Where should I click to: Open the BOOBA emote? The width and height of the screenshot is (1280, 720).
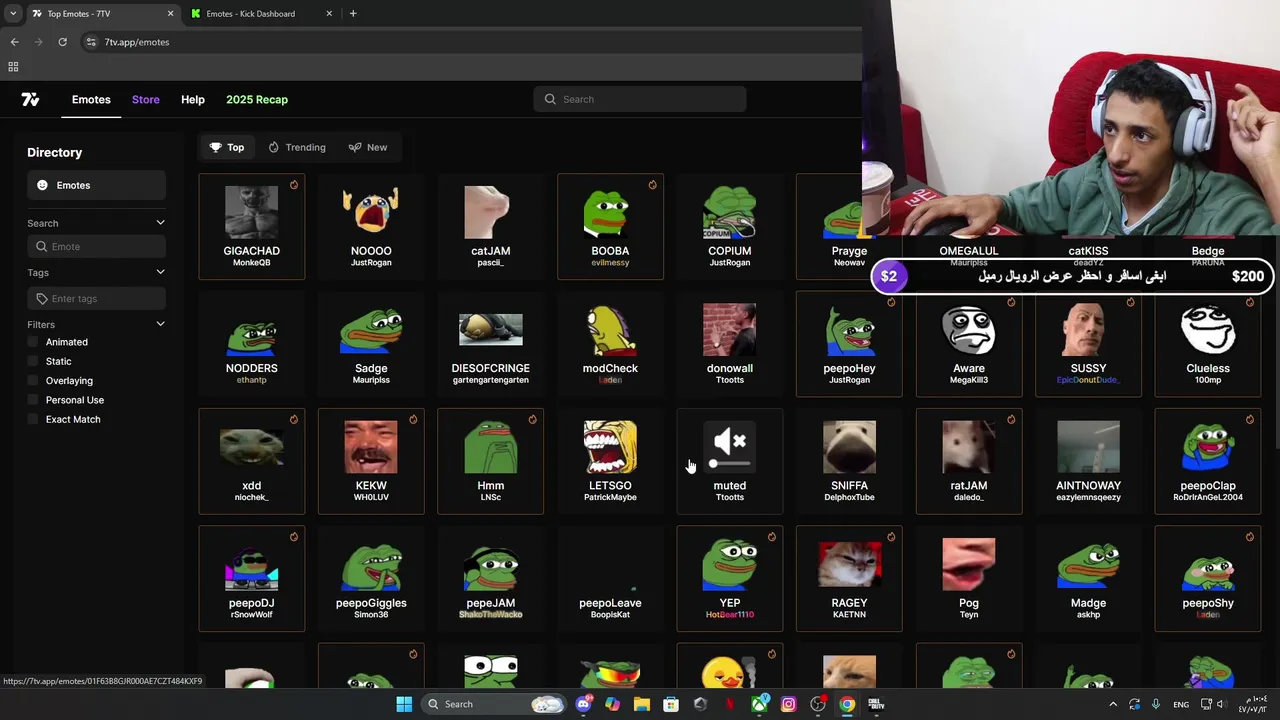[x=610, y=226]
